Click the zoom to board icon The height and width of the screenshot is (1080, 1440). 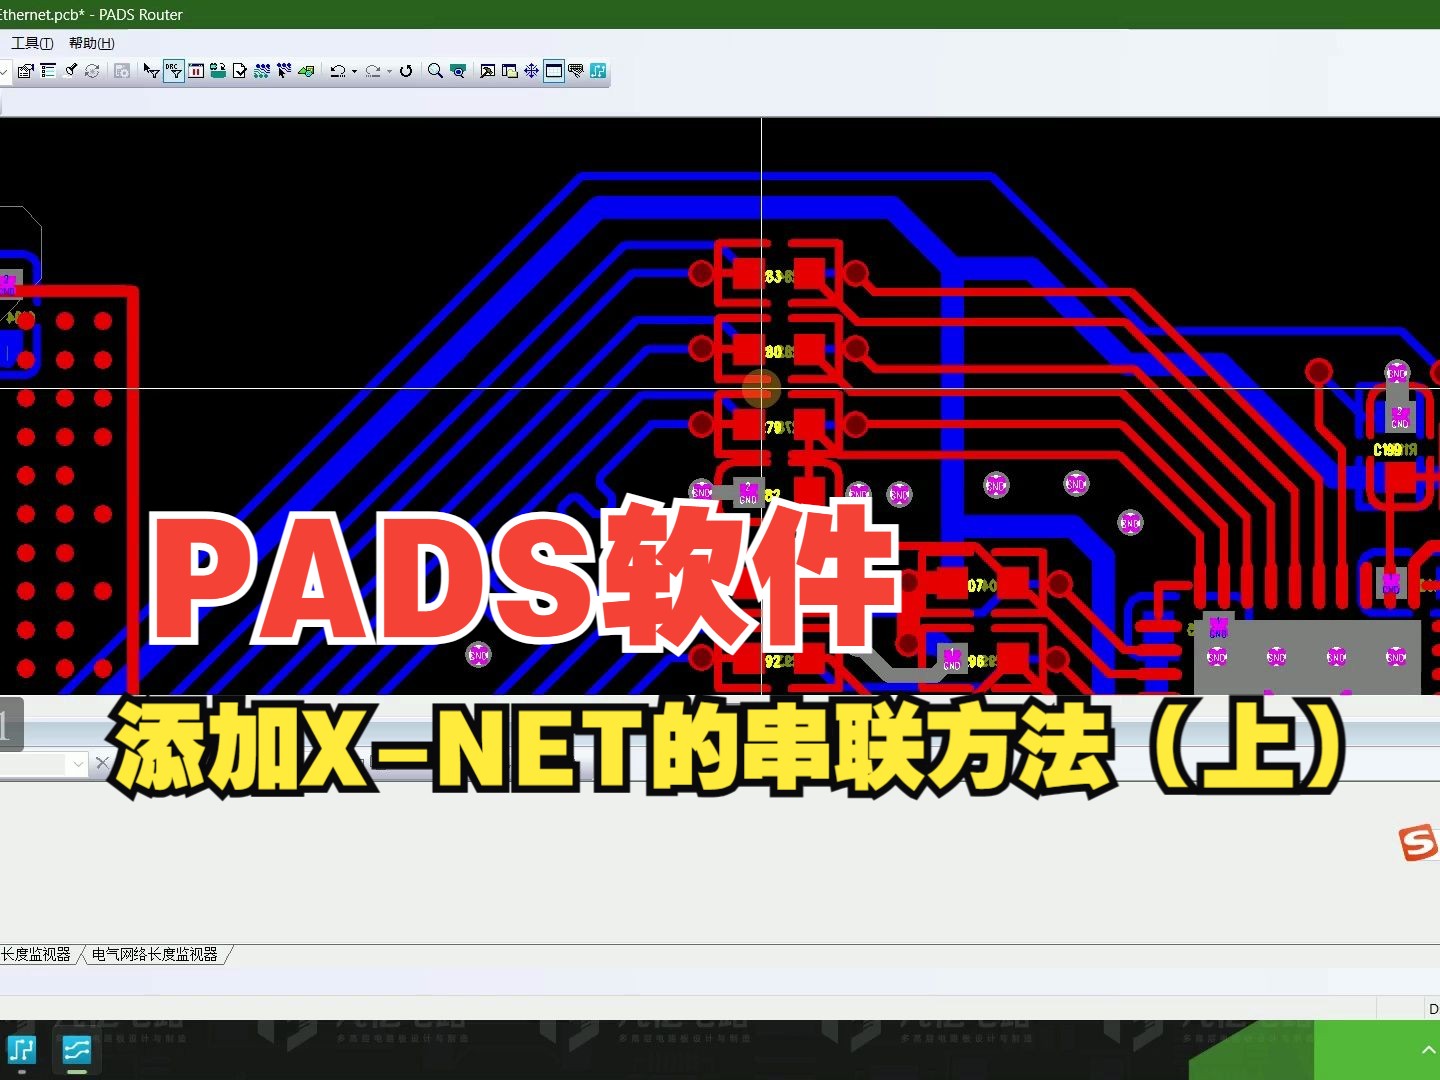coord(458,71)
